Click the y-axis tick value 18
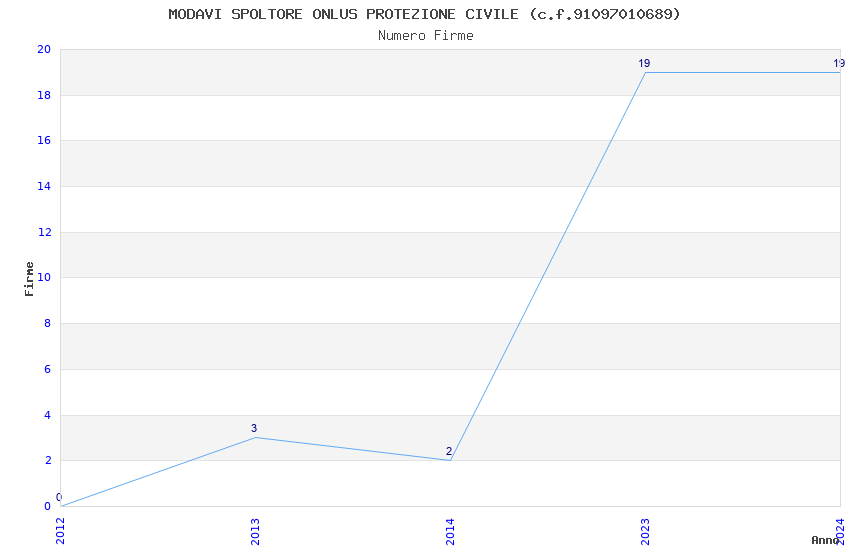This screenshot has height=550, width=850. pos(44,95)
